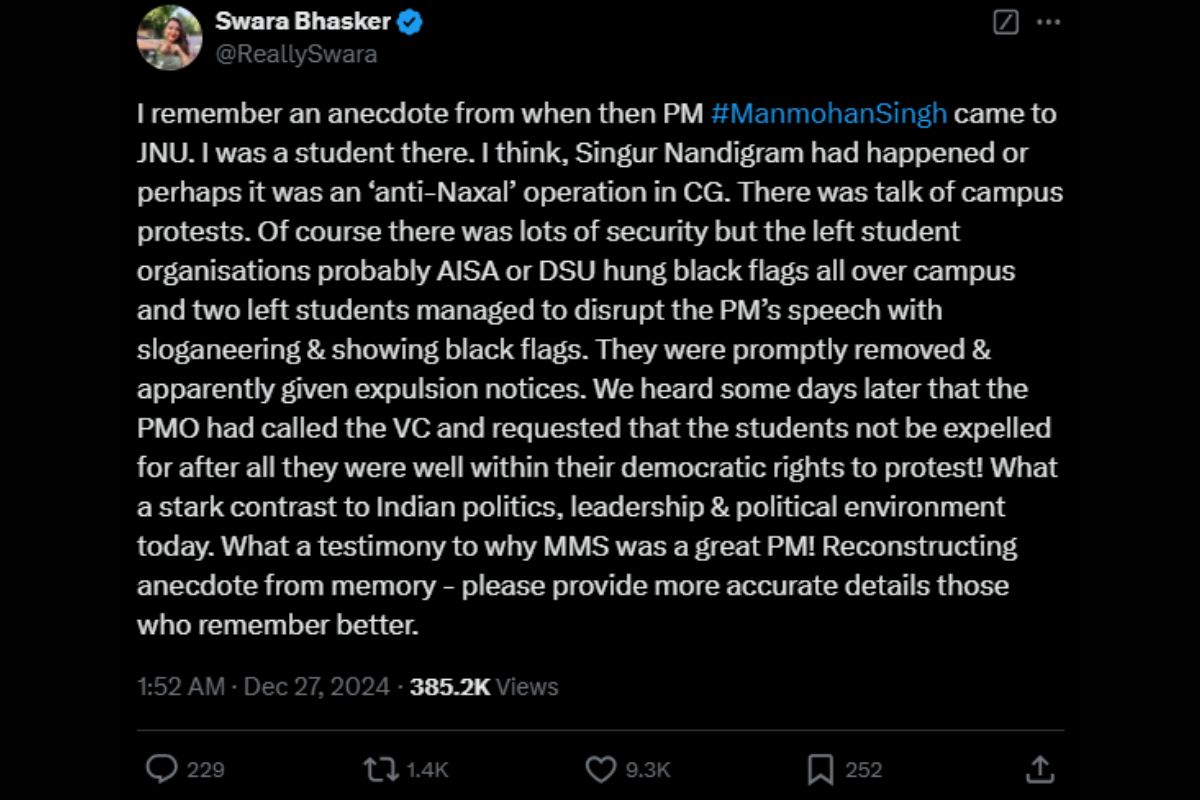
Task: Click the 229 replies count
Action: pos(206,769)
